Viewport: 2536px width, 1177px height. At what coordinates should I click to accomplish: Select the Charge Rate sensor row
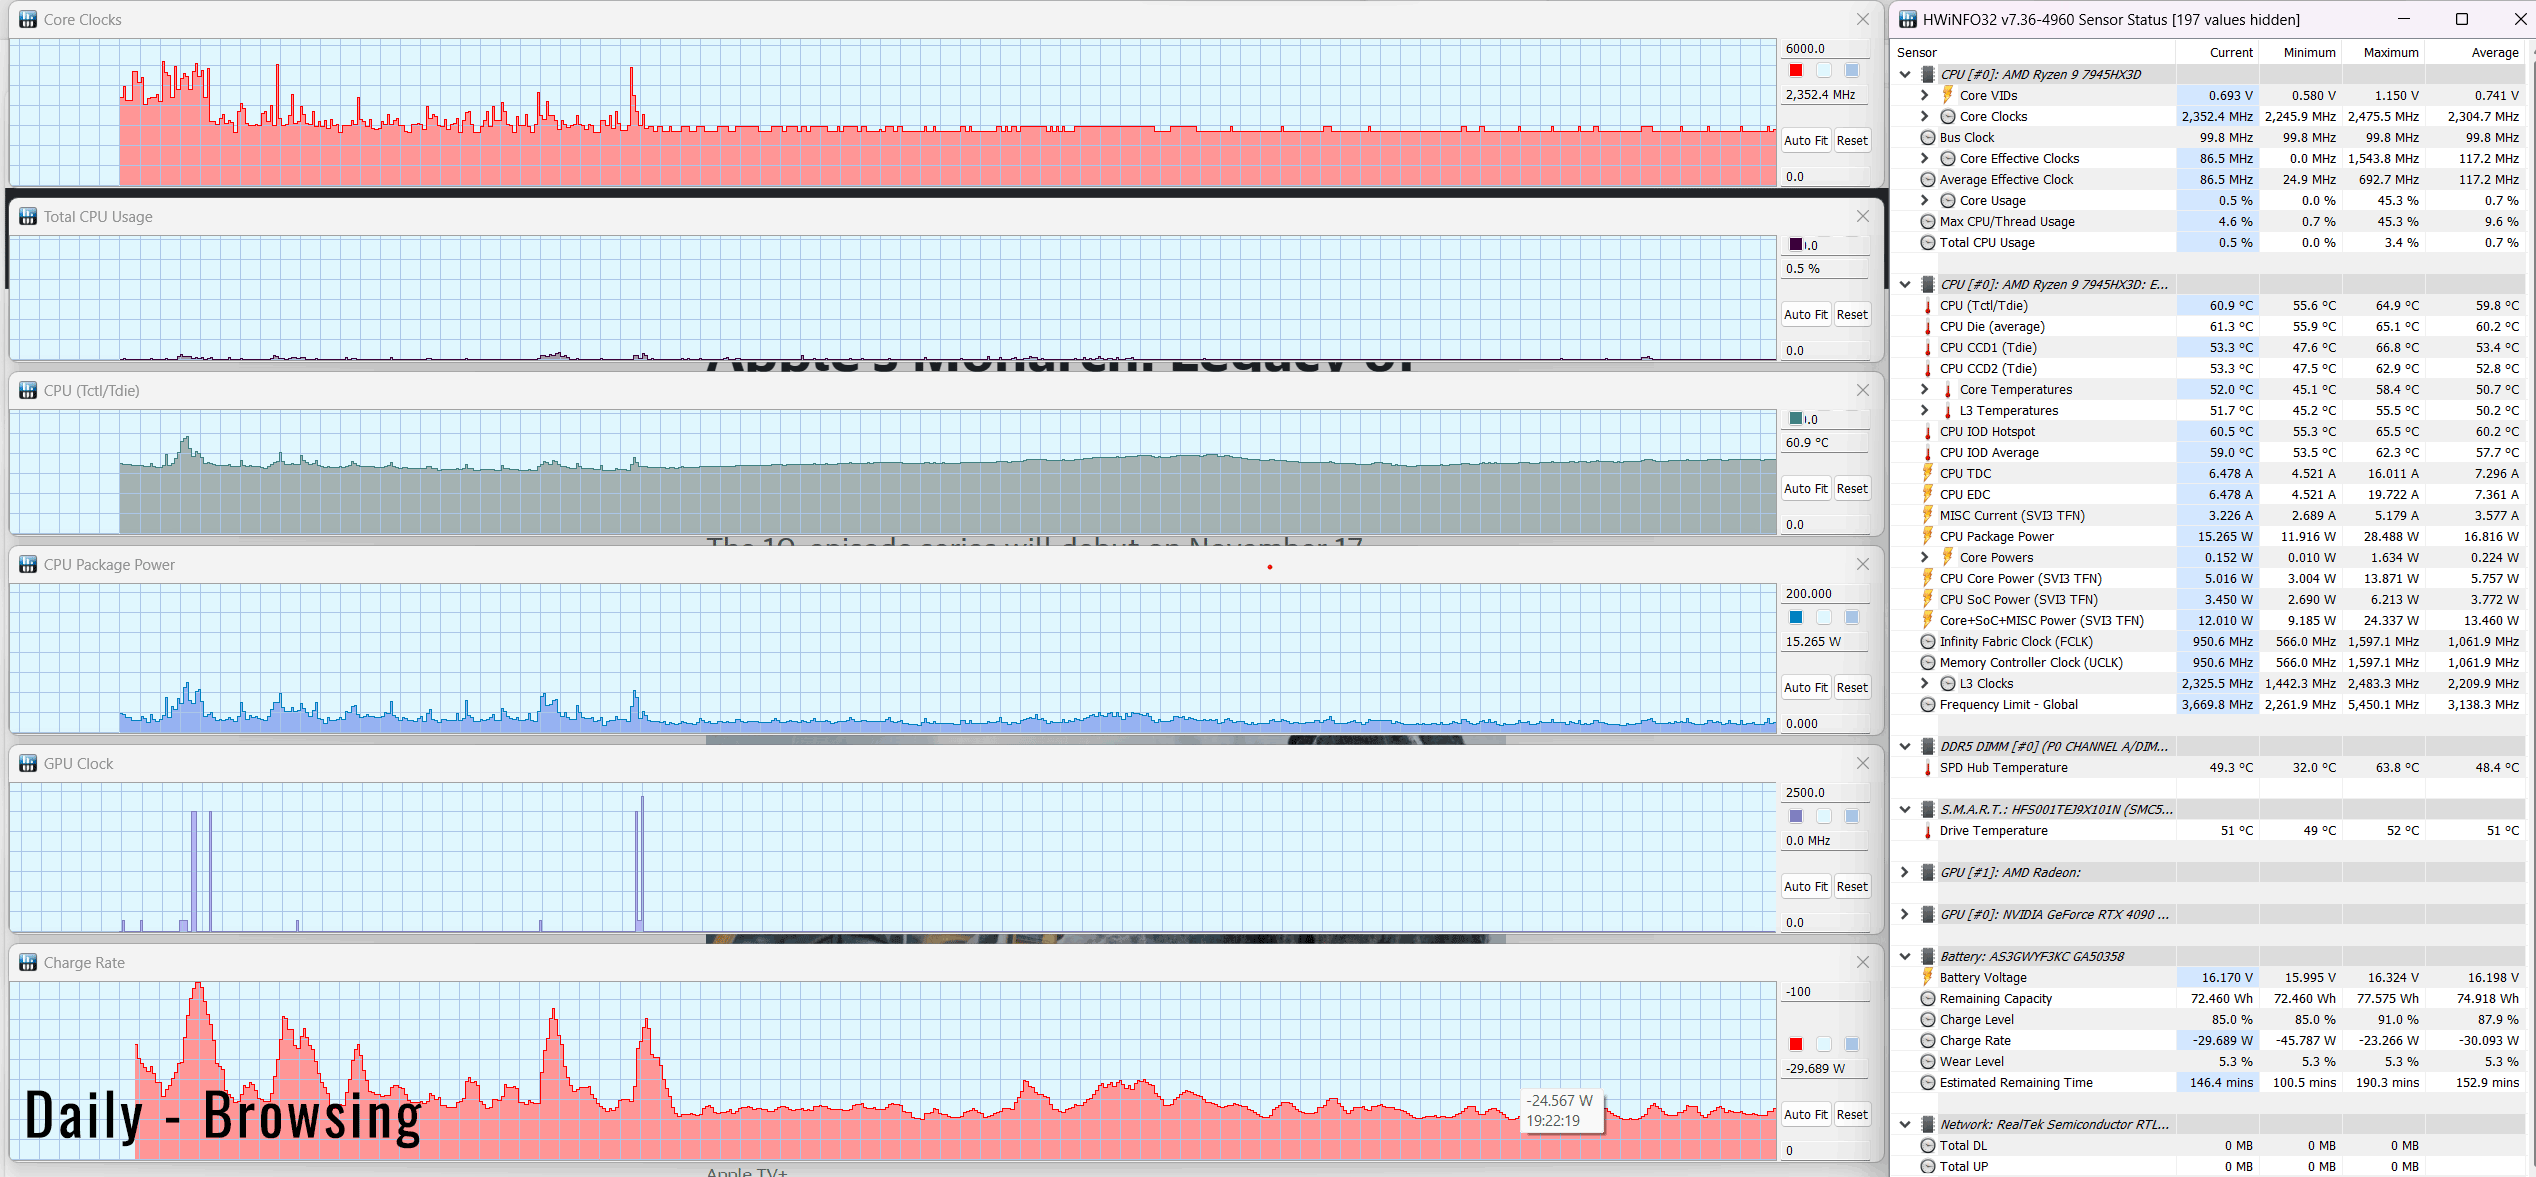click(x=2208, y=1041)
